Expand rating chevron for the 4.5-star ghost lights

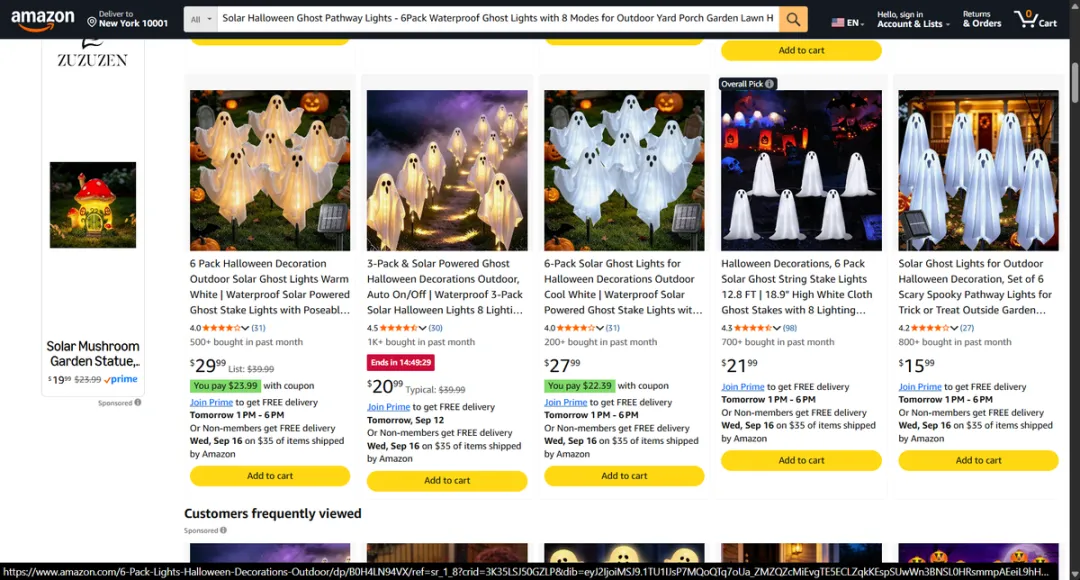point(422,328)
